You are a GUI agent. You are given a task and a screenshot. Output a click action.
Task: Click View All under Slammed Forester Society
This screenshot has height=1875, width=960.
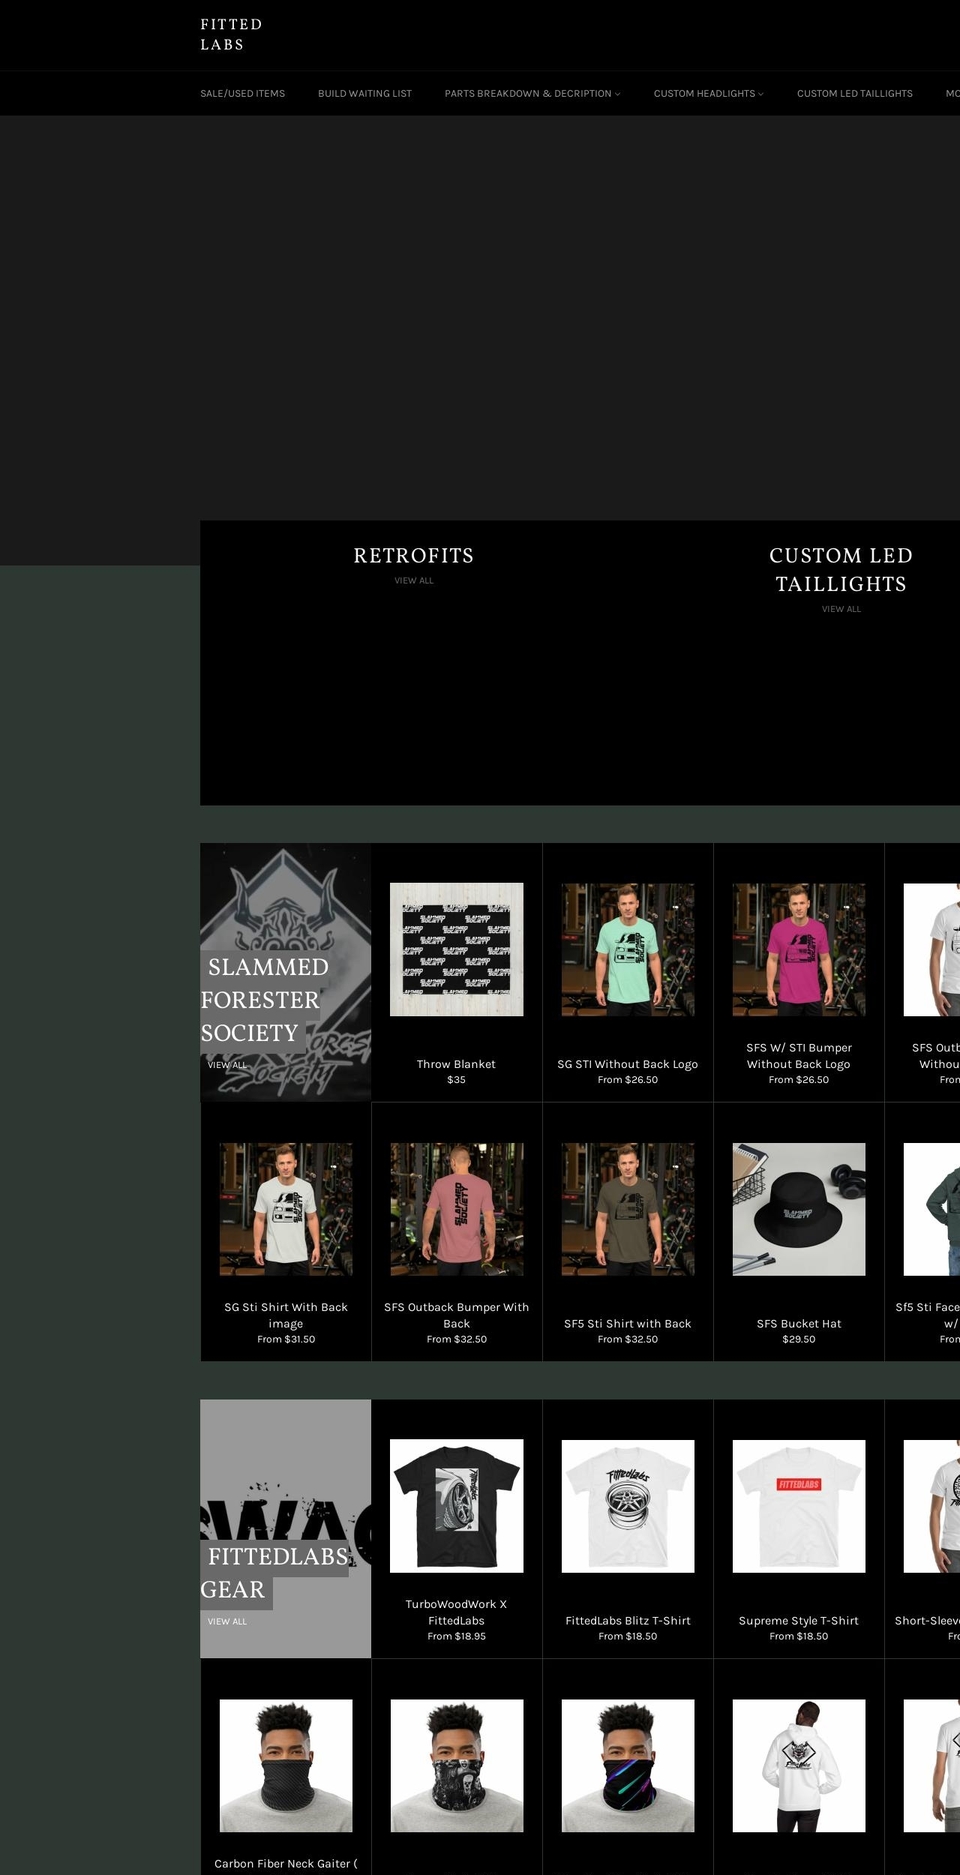(x=227, y=1065)
